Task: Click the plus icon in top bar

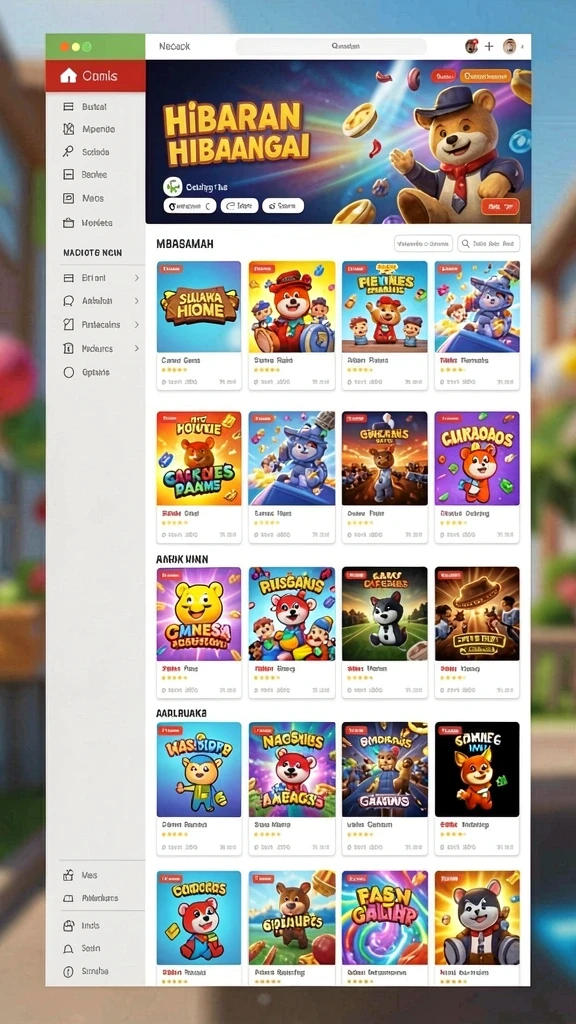Action: [x=488, y=46]
